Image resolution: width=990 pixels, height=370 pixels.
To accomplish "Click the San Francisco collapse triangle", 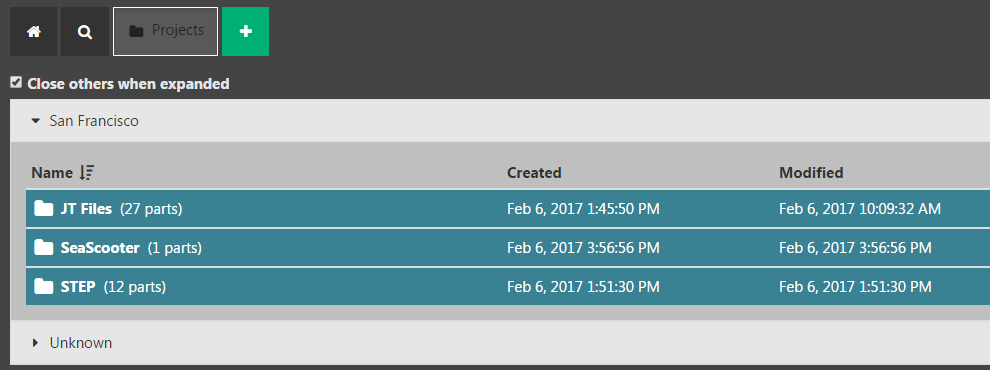I will point(36,121).
